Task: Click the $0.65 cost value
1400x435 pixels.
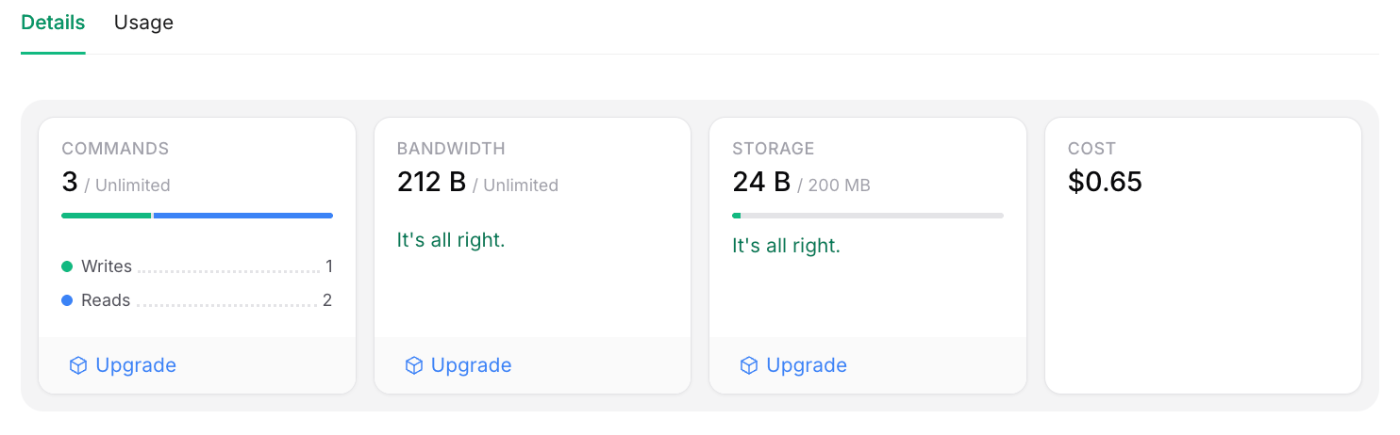Action: (x=1105, y=182)
